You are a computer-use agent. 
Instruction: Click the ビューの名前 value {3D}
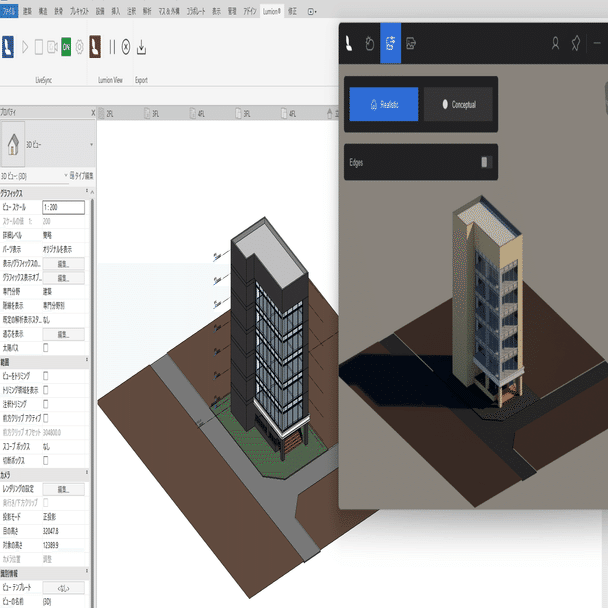tap(47, 601)
